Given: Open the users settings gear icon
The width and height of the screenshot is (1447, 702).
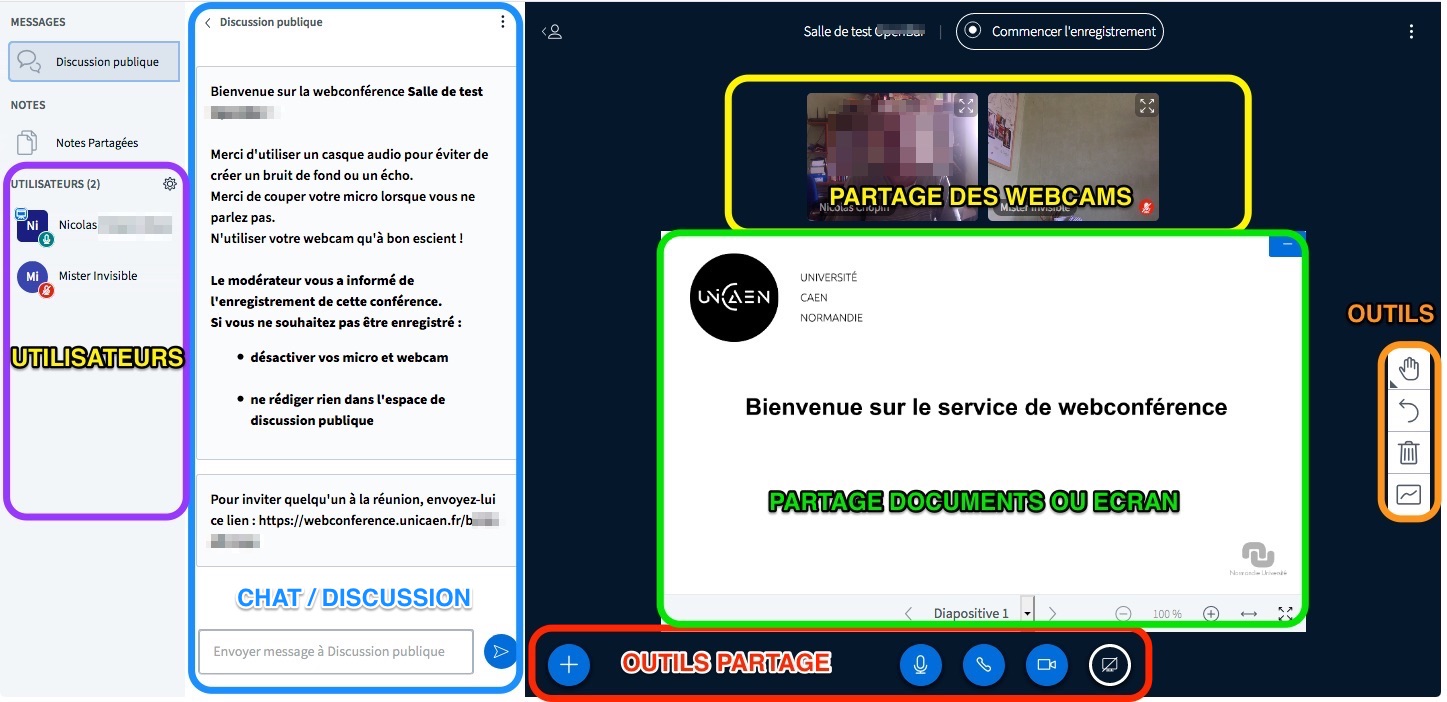Looking at the screenshot, I should point(170,184).
